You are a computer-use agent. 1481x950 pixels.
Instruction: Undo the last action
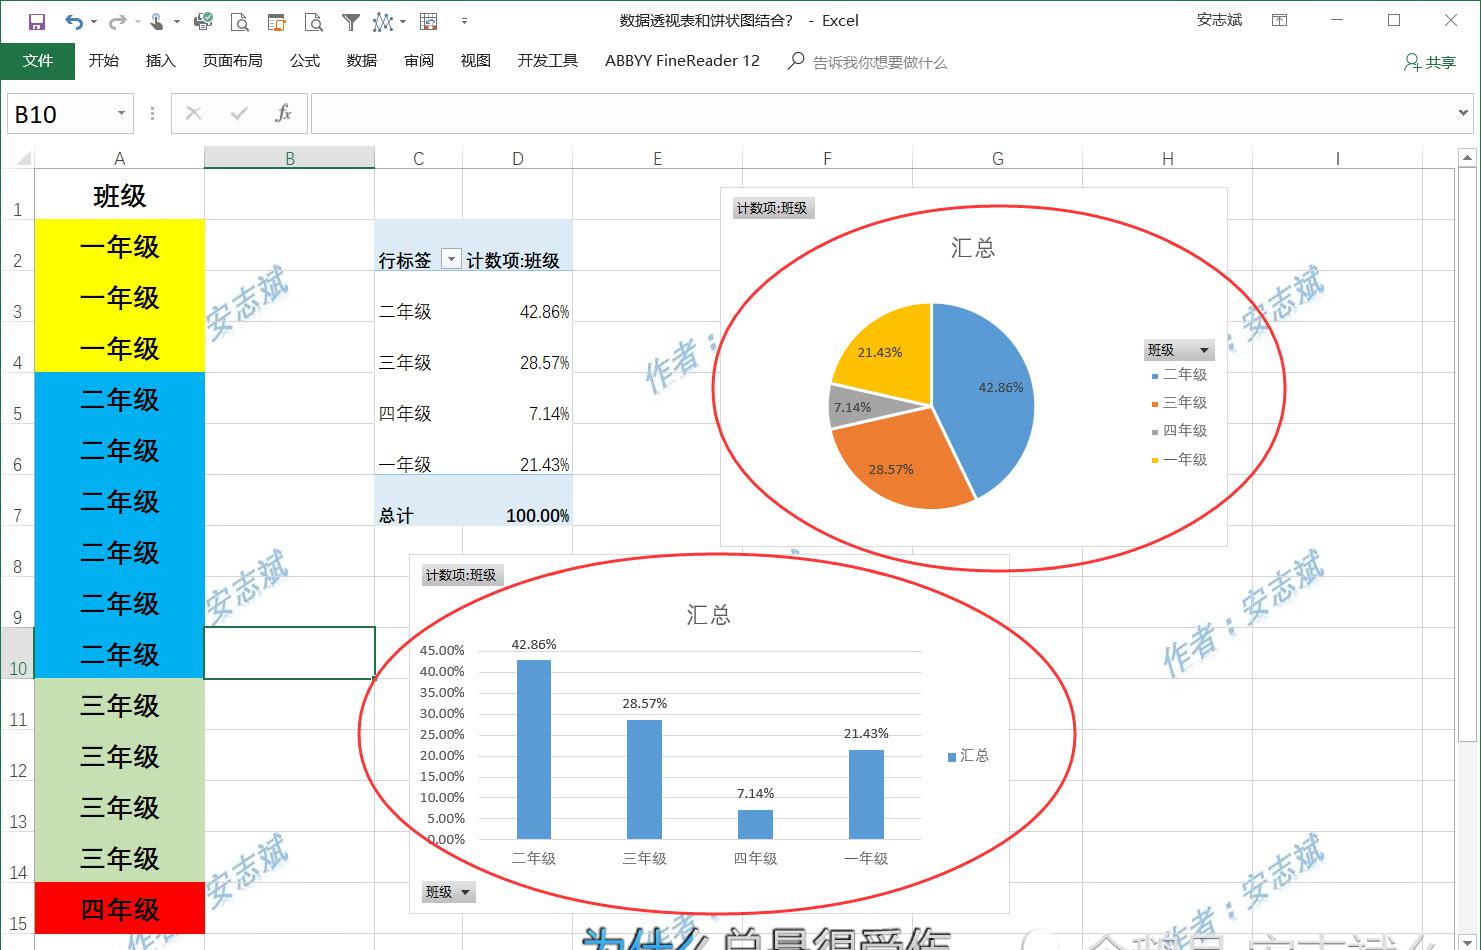click(75, 22)
